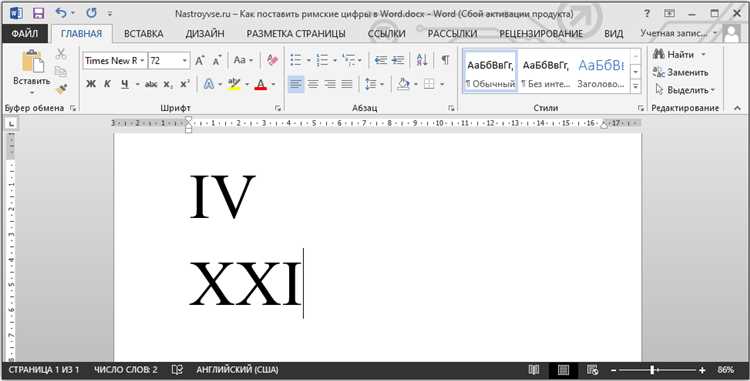750x381 pixels.
Task: Toggle paragraph marks ¶ display
Action: point(445,60)
